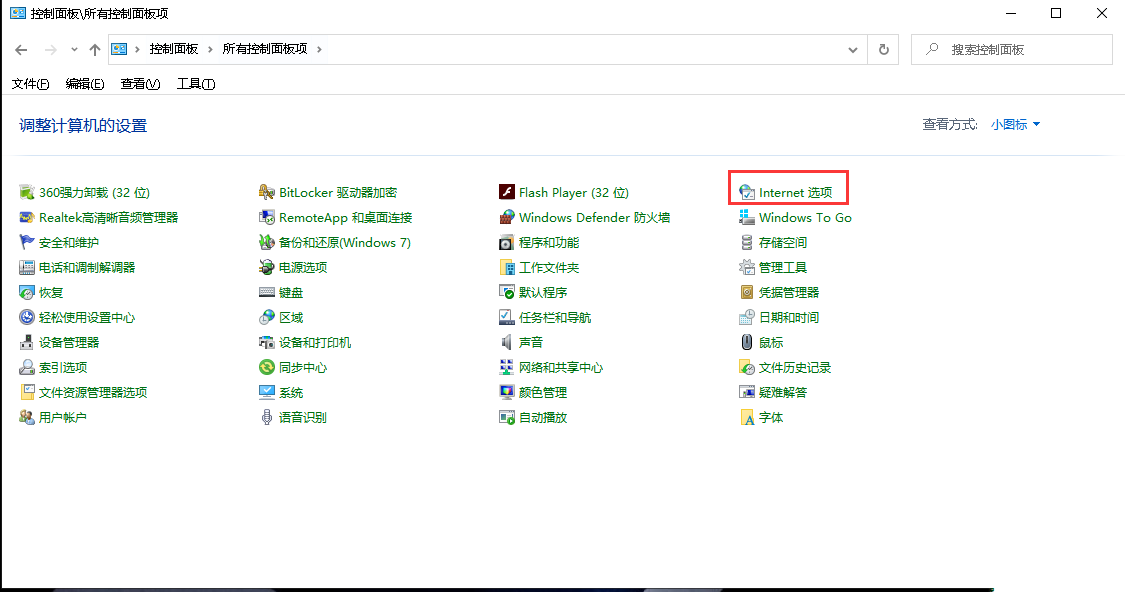Click the 日期和时间 link
Image resolution: width=1125 pixels, height=592 pixels.
[789, 317]
